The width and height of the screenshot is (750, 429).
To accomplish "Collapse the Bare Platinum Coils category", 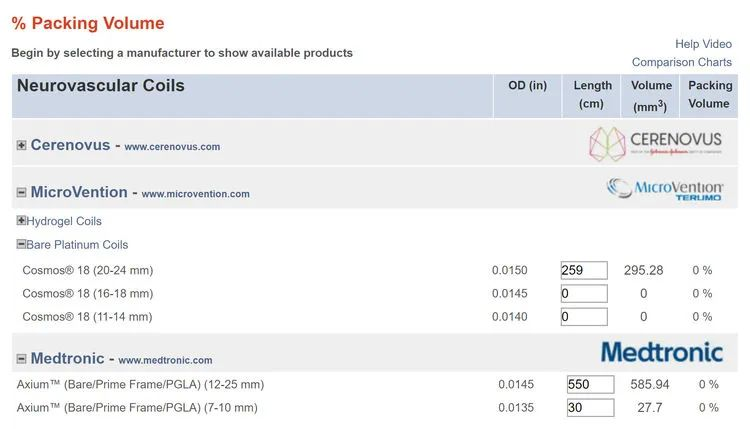I will (21, 244).
